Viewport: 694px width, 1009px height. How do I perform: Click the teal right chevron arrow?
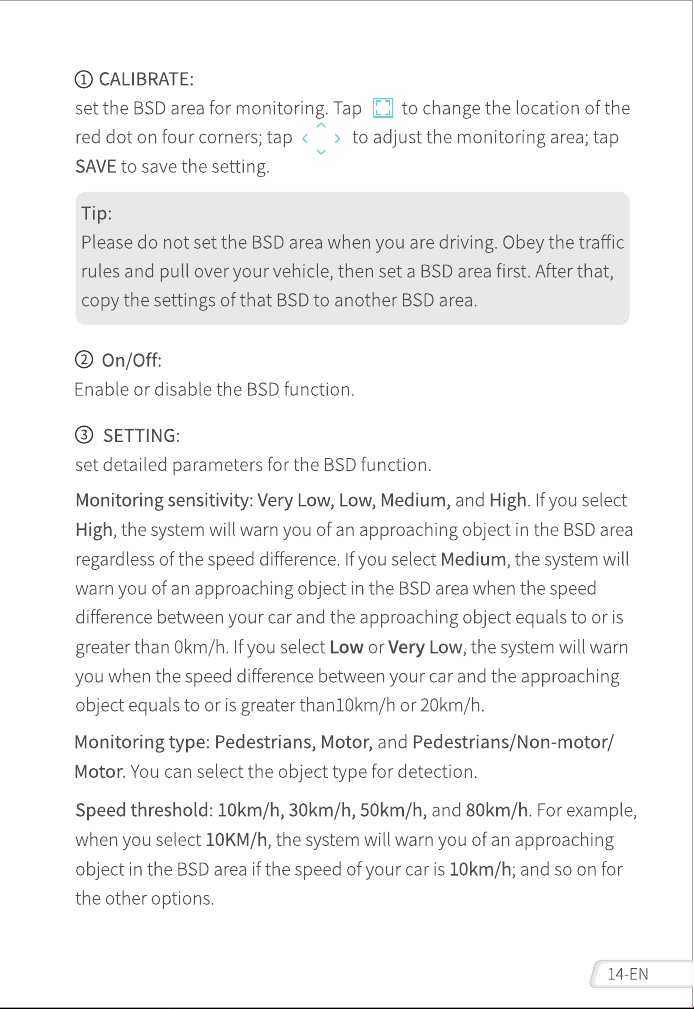pos(337,138)
